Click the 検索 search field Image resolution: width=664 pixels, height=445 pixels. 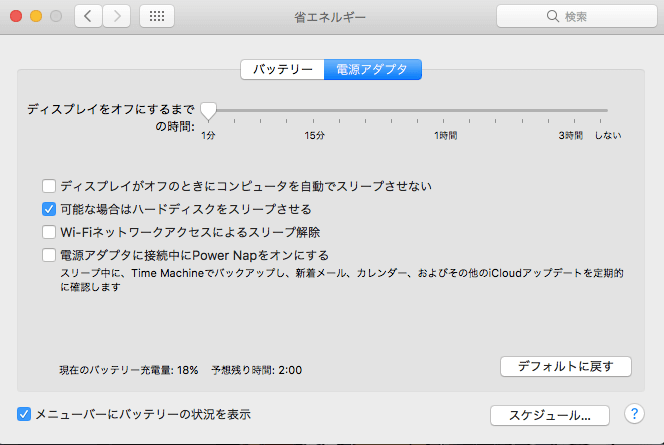tap(576, 16)
